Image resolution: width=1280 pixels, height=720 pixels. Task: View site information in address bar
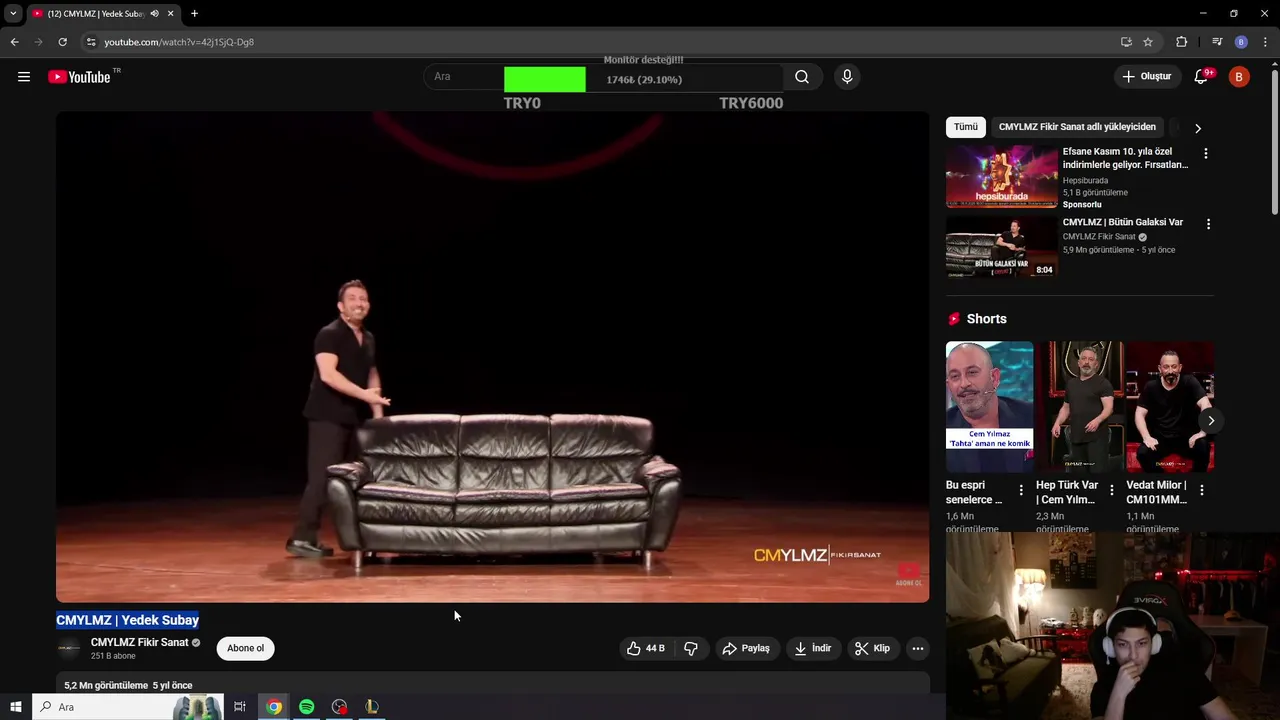91,42
